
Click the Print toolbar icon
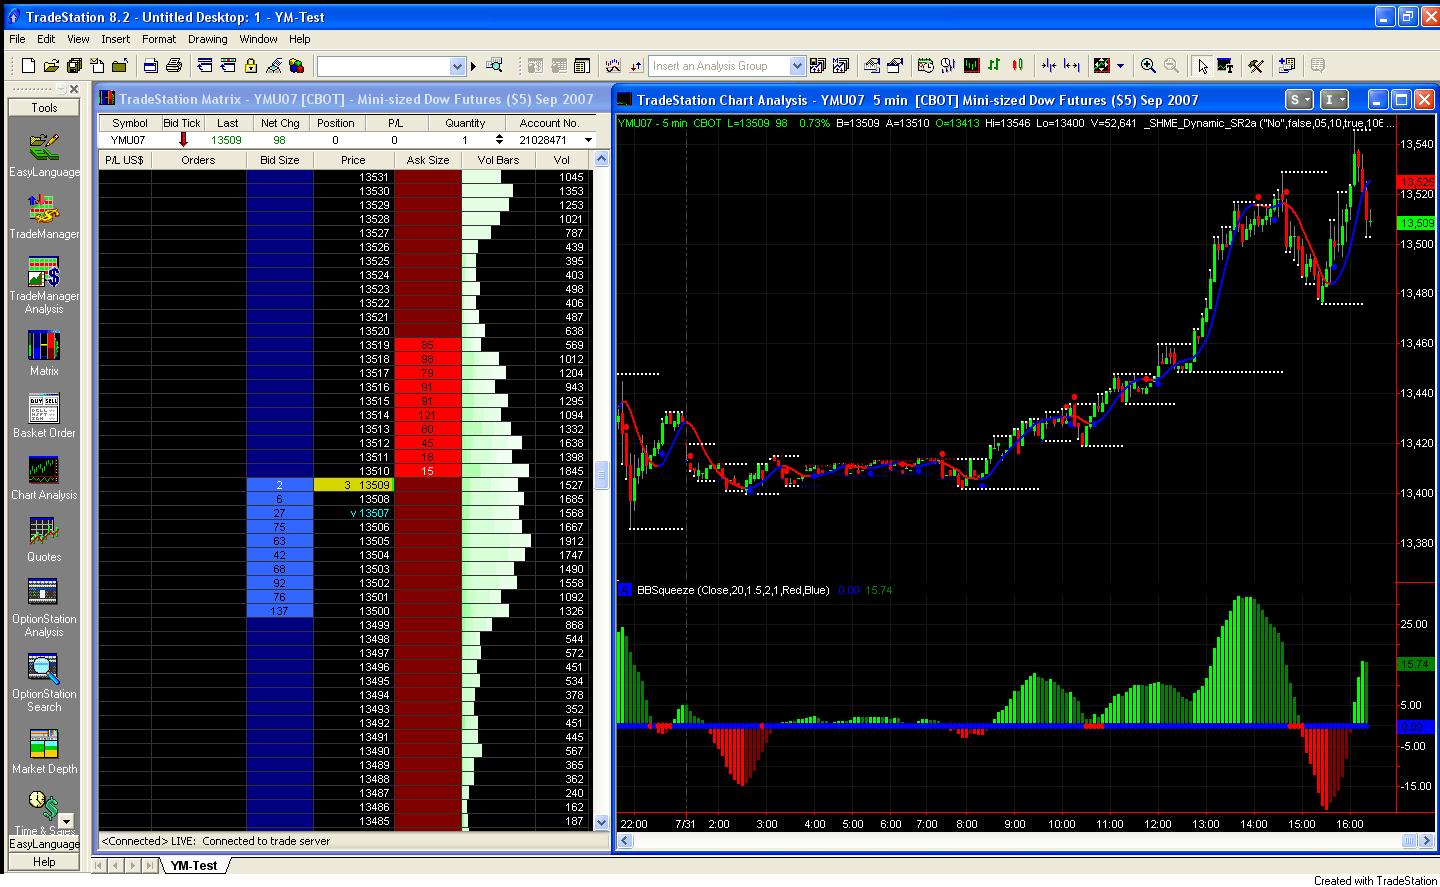150,66
